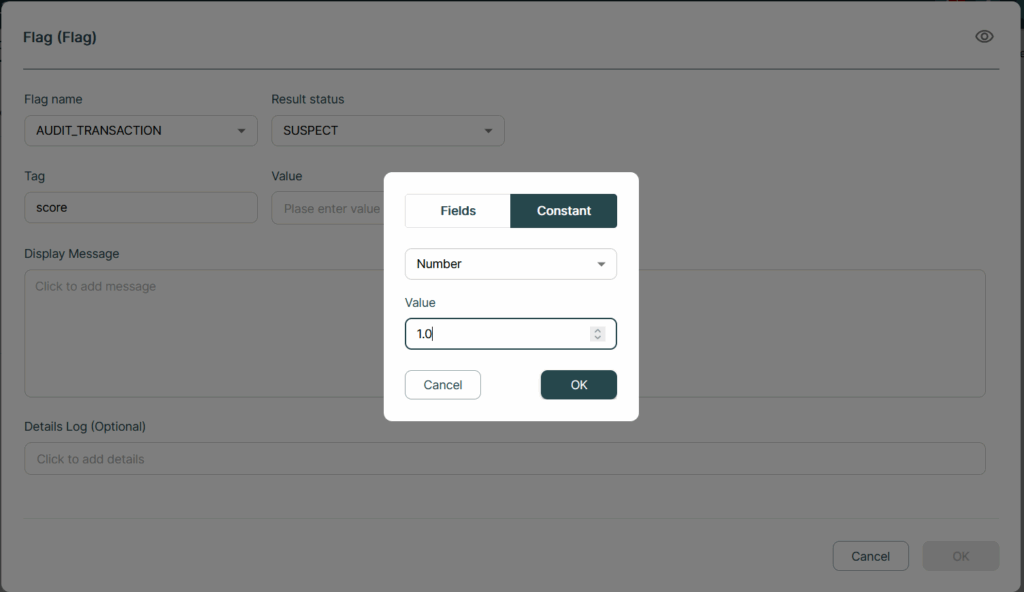Confirm with the popup OK button
Viewport: 1024px width, 592px height.
point(579,385)
